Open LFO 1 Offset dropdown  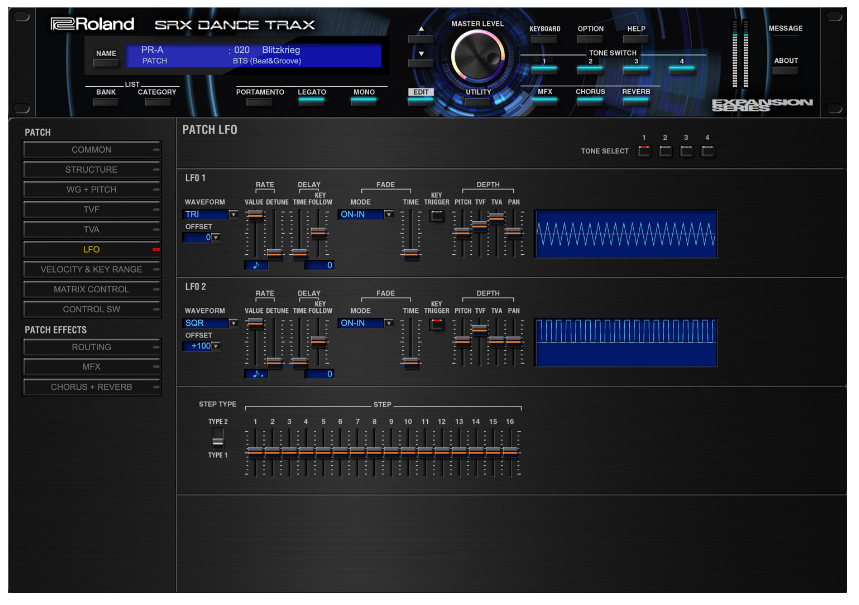(x=202, y=237)
